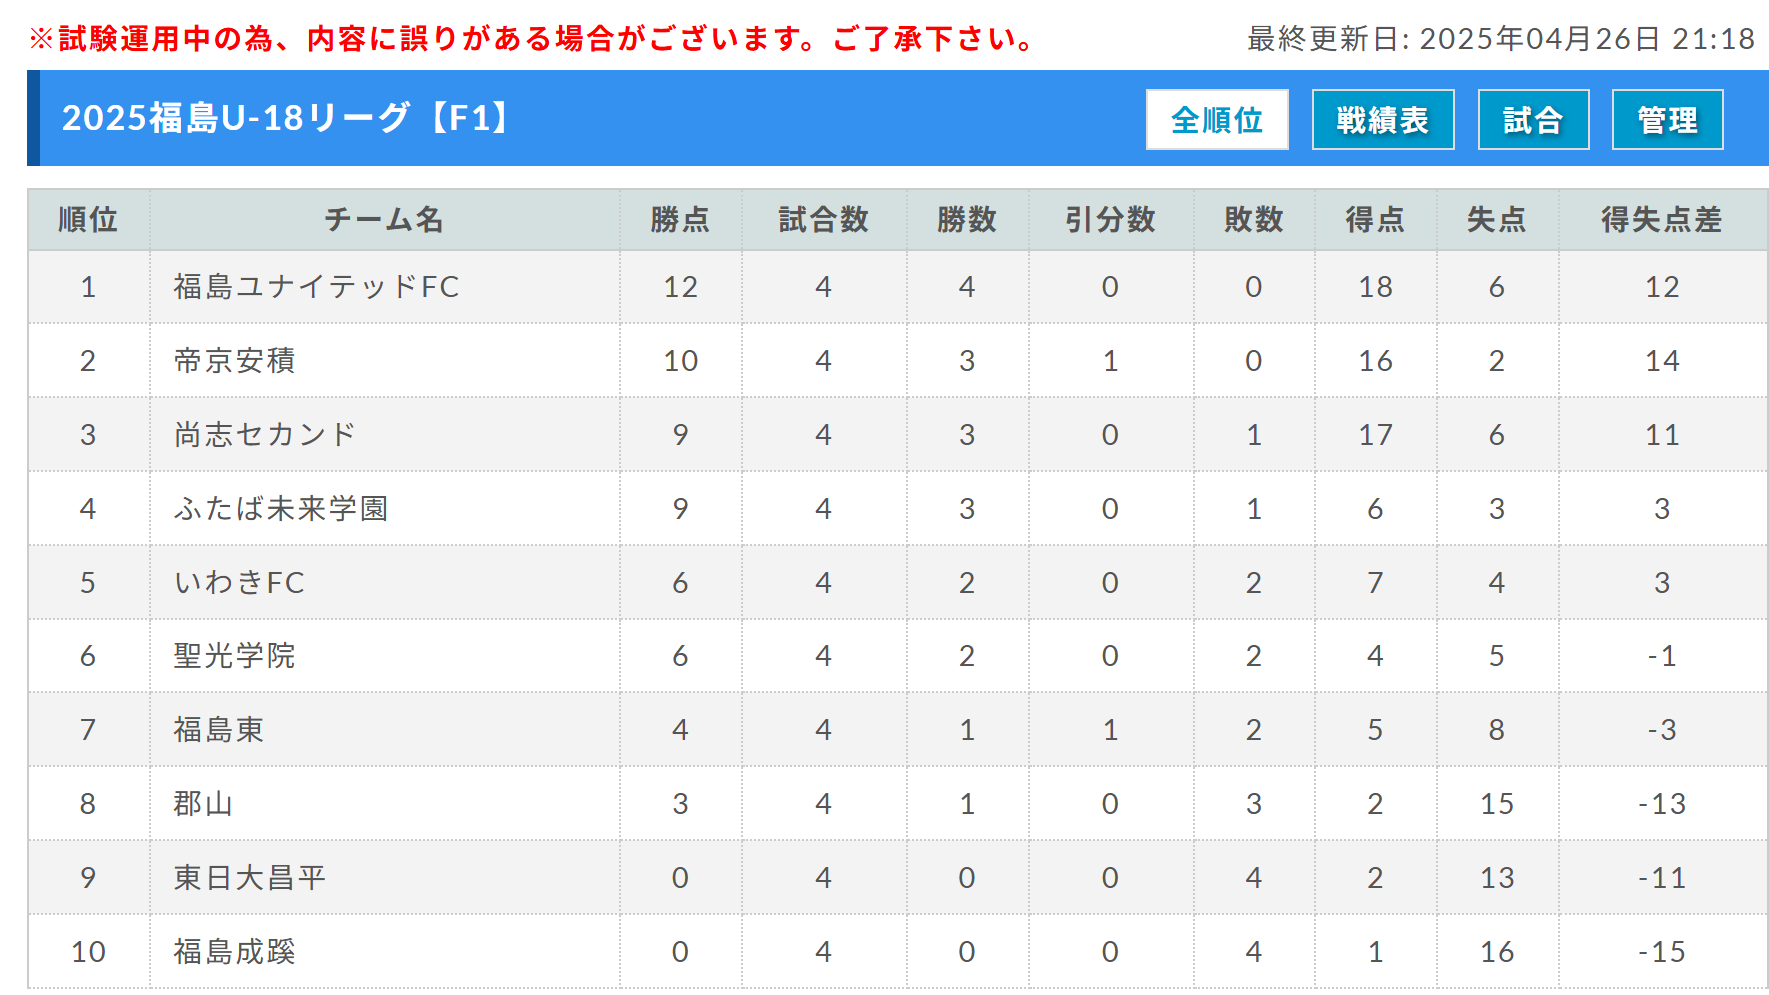This screenshot has height=995, width=1769.
Task: Click on ふたば未来学園 team name
Action: (x=280, y=509)
